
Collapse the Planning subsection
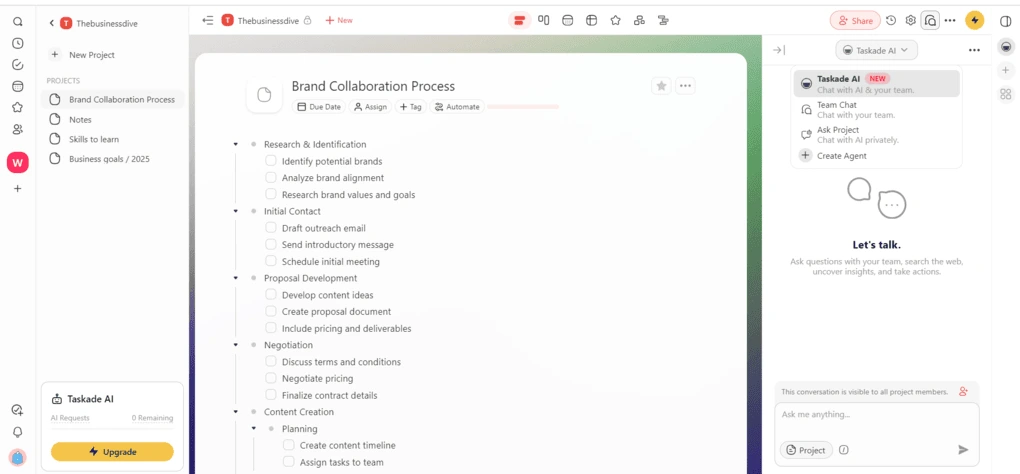pyautogui.click(x=254, y=428)
